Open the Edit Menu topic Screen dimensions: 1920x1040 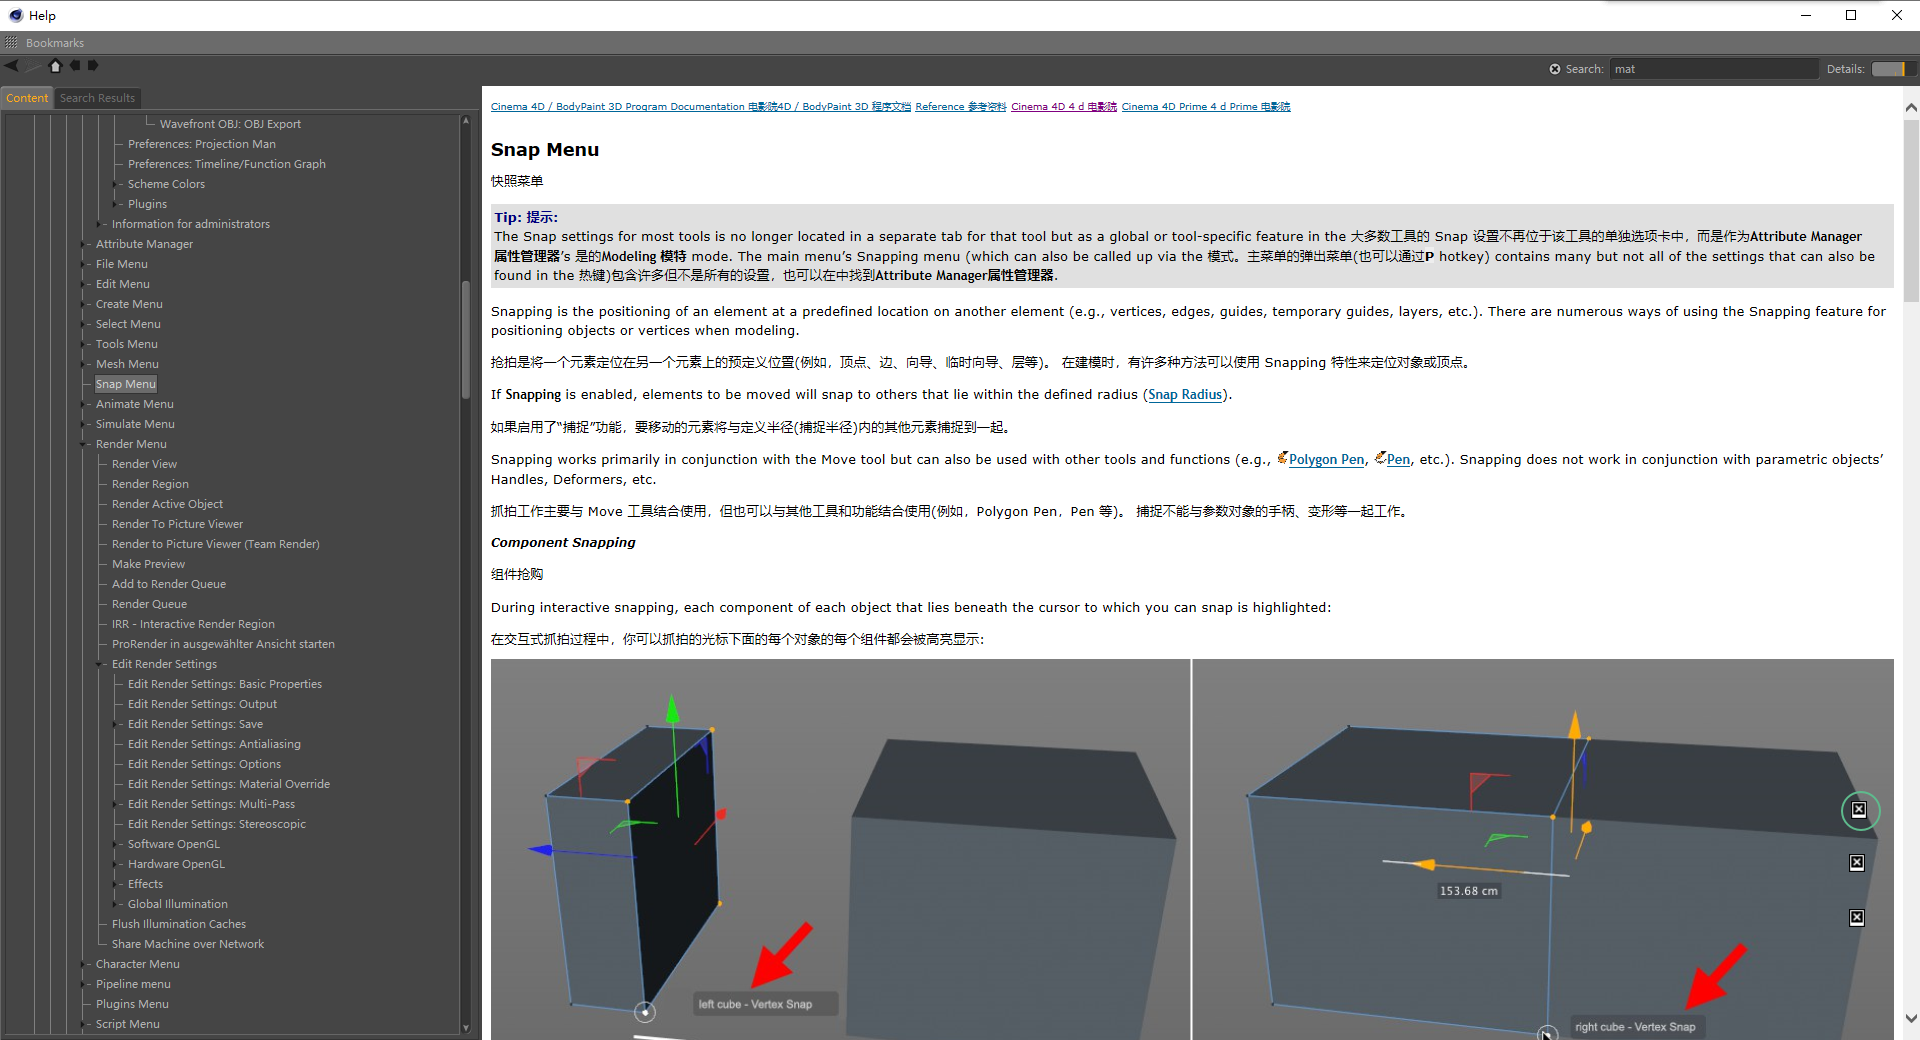tap(123, 284)
